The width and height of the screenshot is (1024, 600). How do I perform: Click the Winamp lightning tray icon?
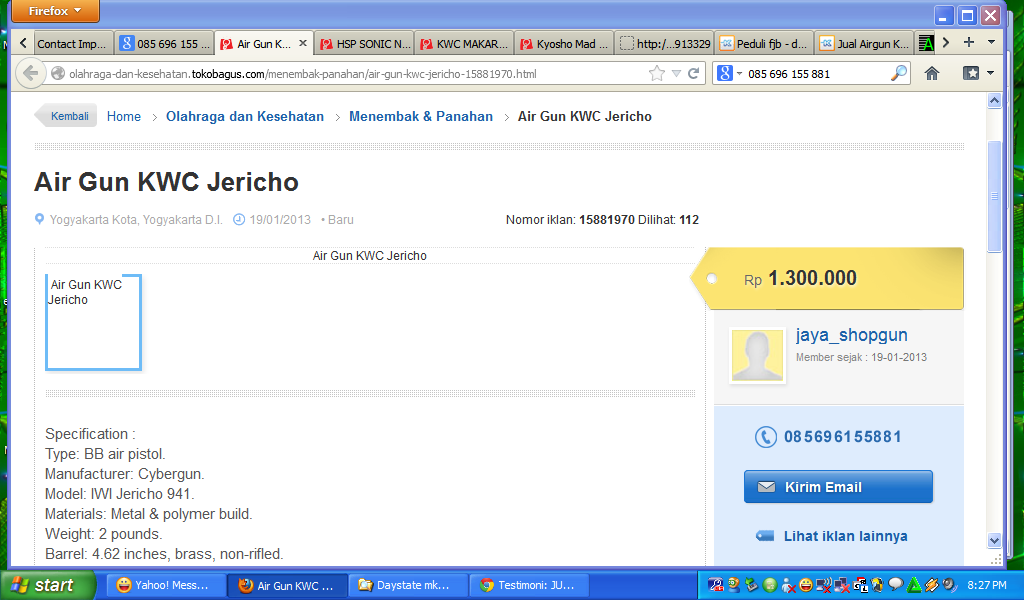[932, 585]
